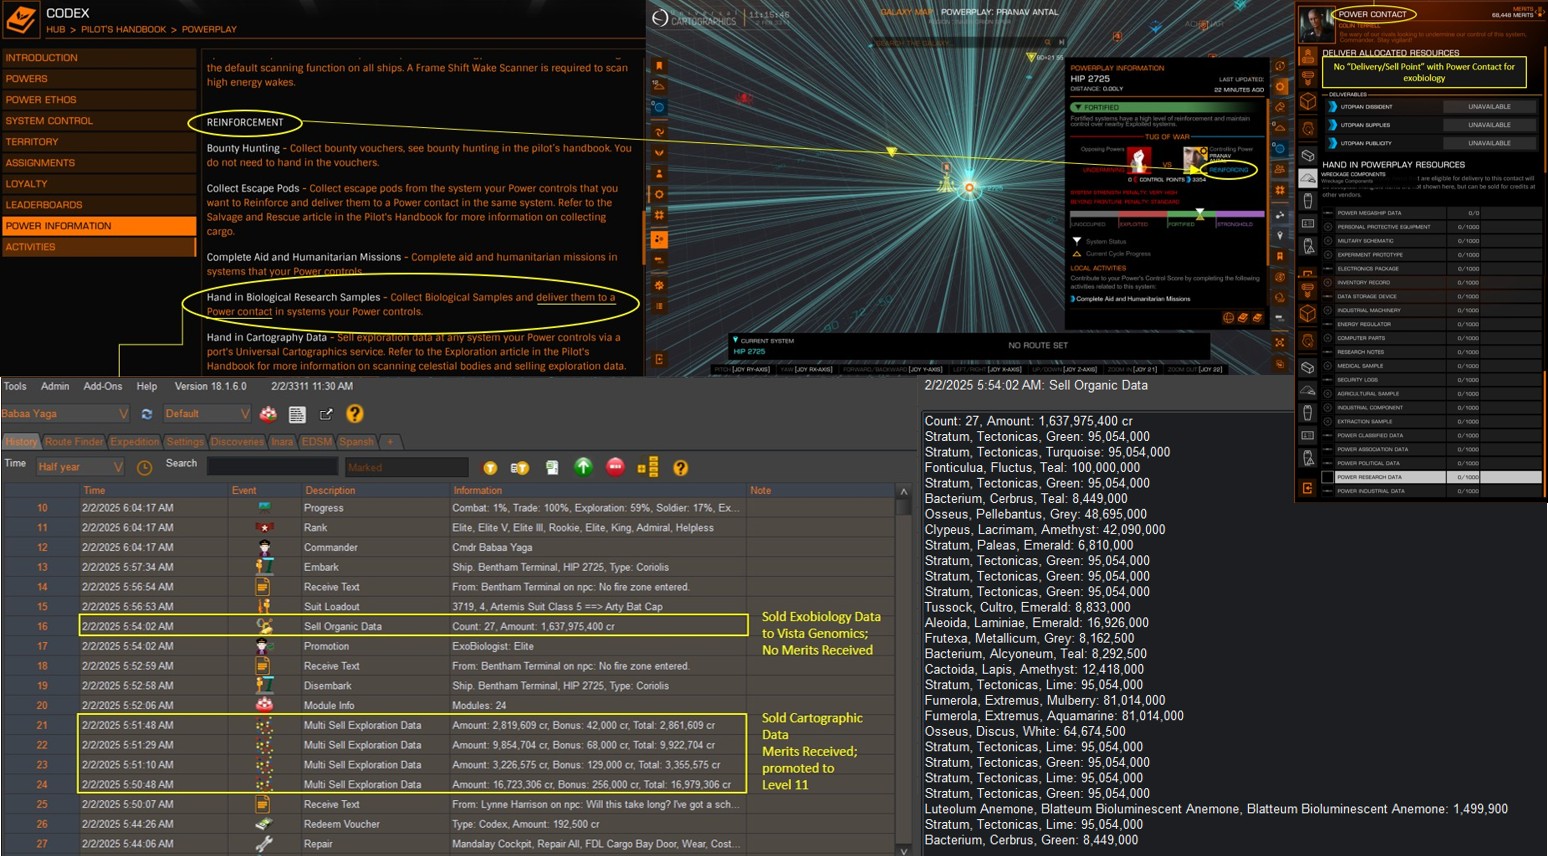Exit the galaxy map via the bottom-left exit icon
Image resolution: width=1548 pixels, height=856 pixels.
point(659,359)
